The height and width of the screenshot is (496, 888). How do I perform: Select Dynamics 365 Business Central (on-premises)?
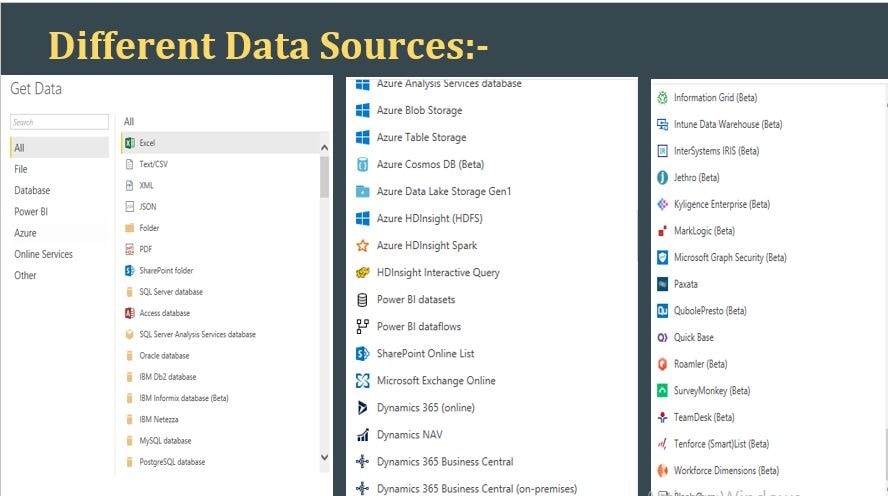click(477, 489)
